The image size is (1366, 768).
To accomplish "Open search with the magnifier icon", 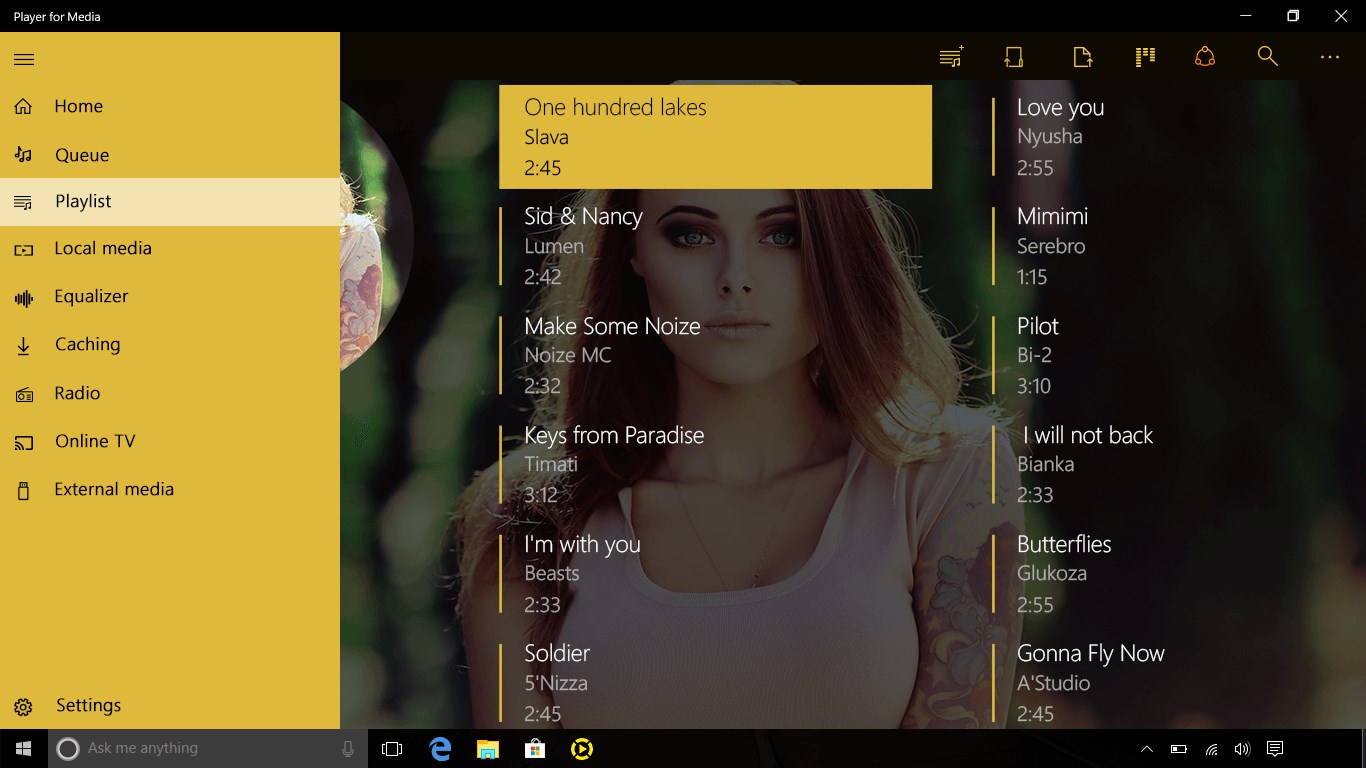I will [1267, 57].
